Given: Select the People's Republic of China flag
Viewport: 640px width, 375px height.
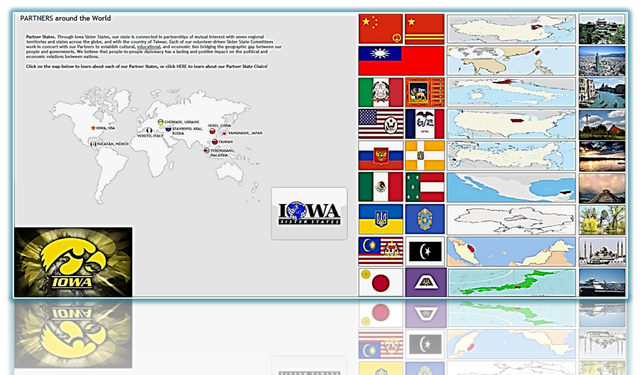Looking at the screenshot, I should (381, 29).
